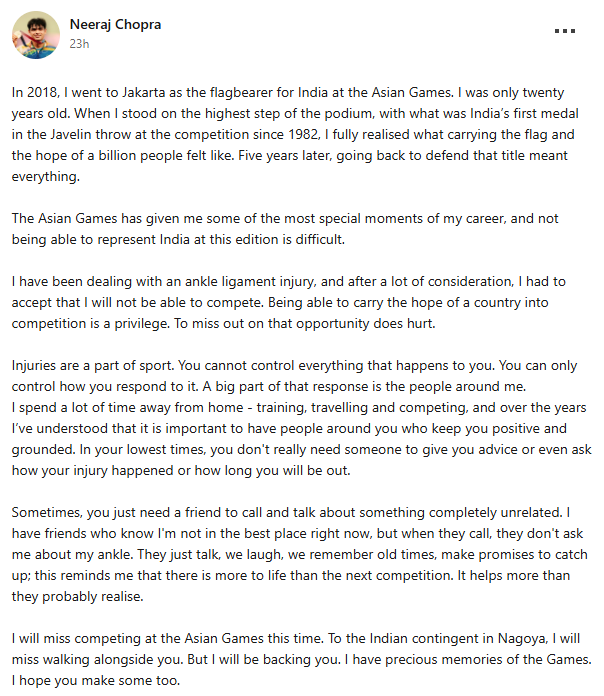The height and width of the screenshot is (696, 604).
Task: Click the phrase 'they probably realise.'
Action: tap(78, 597)
